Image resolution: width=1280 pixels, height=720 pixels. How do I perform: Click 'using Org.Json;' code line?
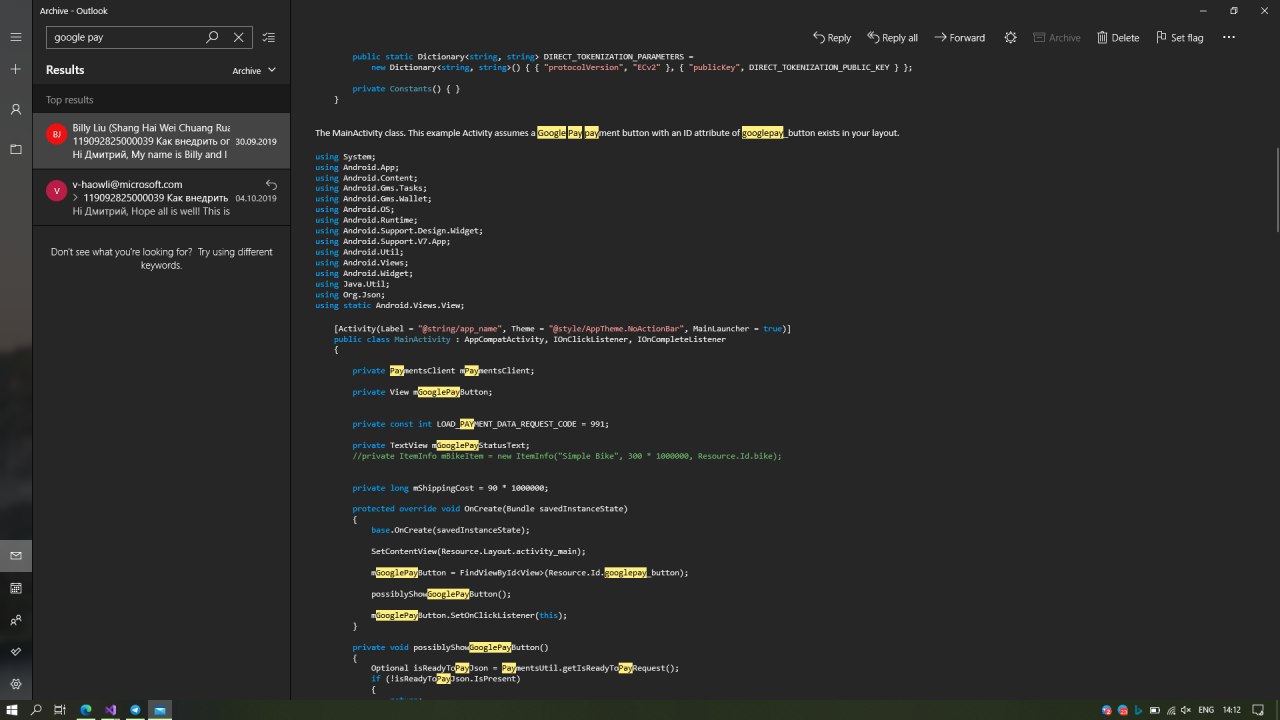pos(348,294)
